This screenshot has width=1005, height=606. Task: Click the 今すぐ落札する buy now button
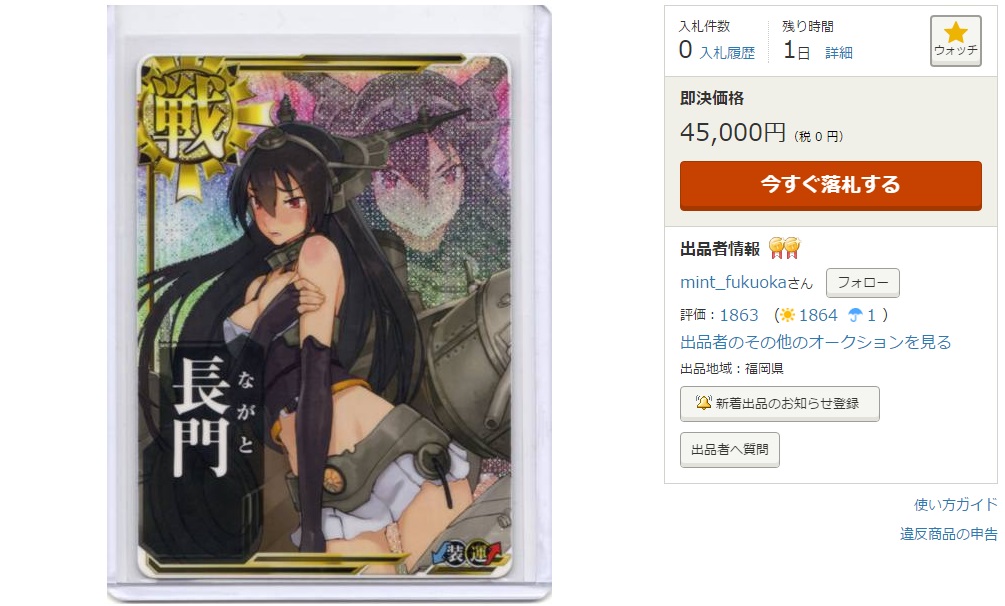[831, 185]
